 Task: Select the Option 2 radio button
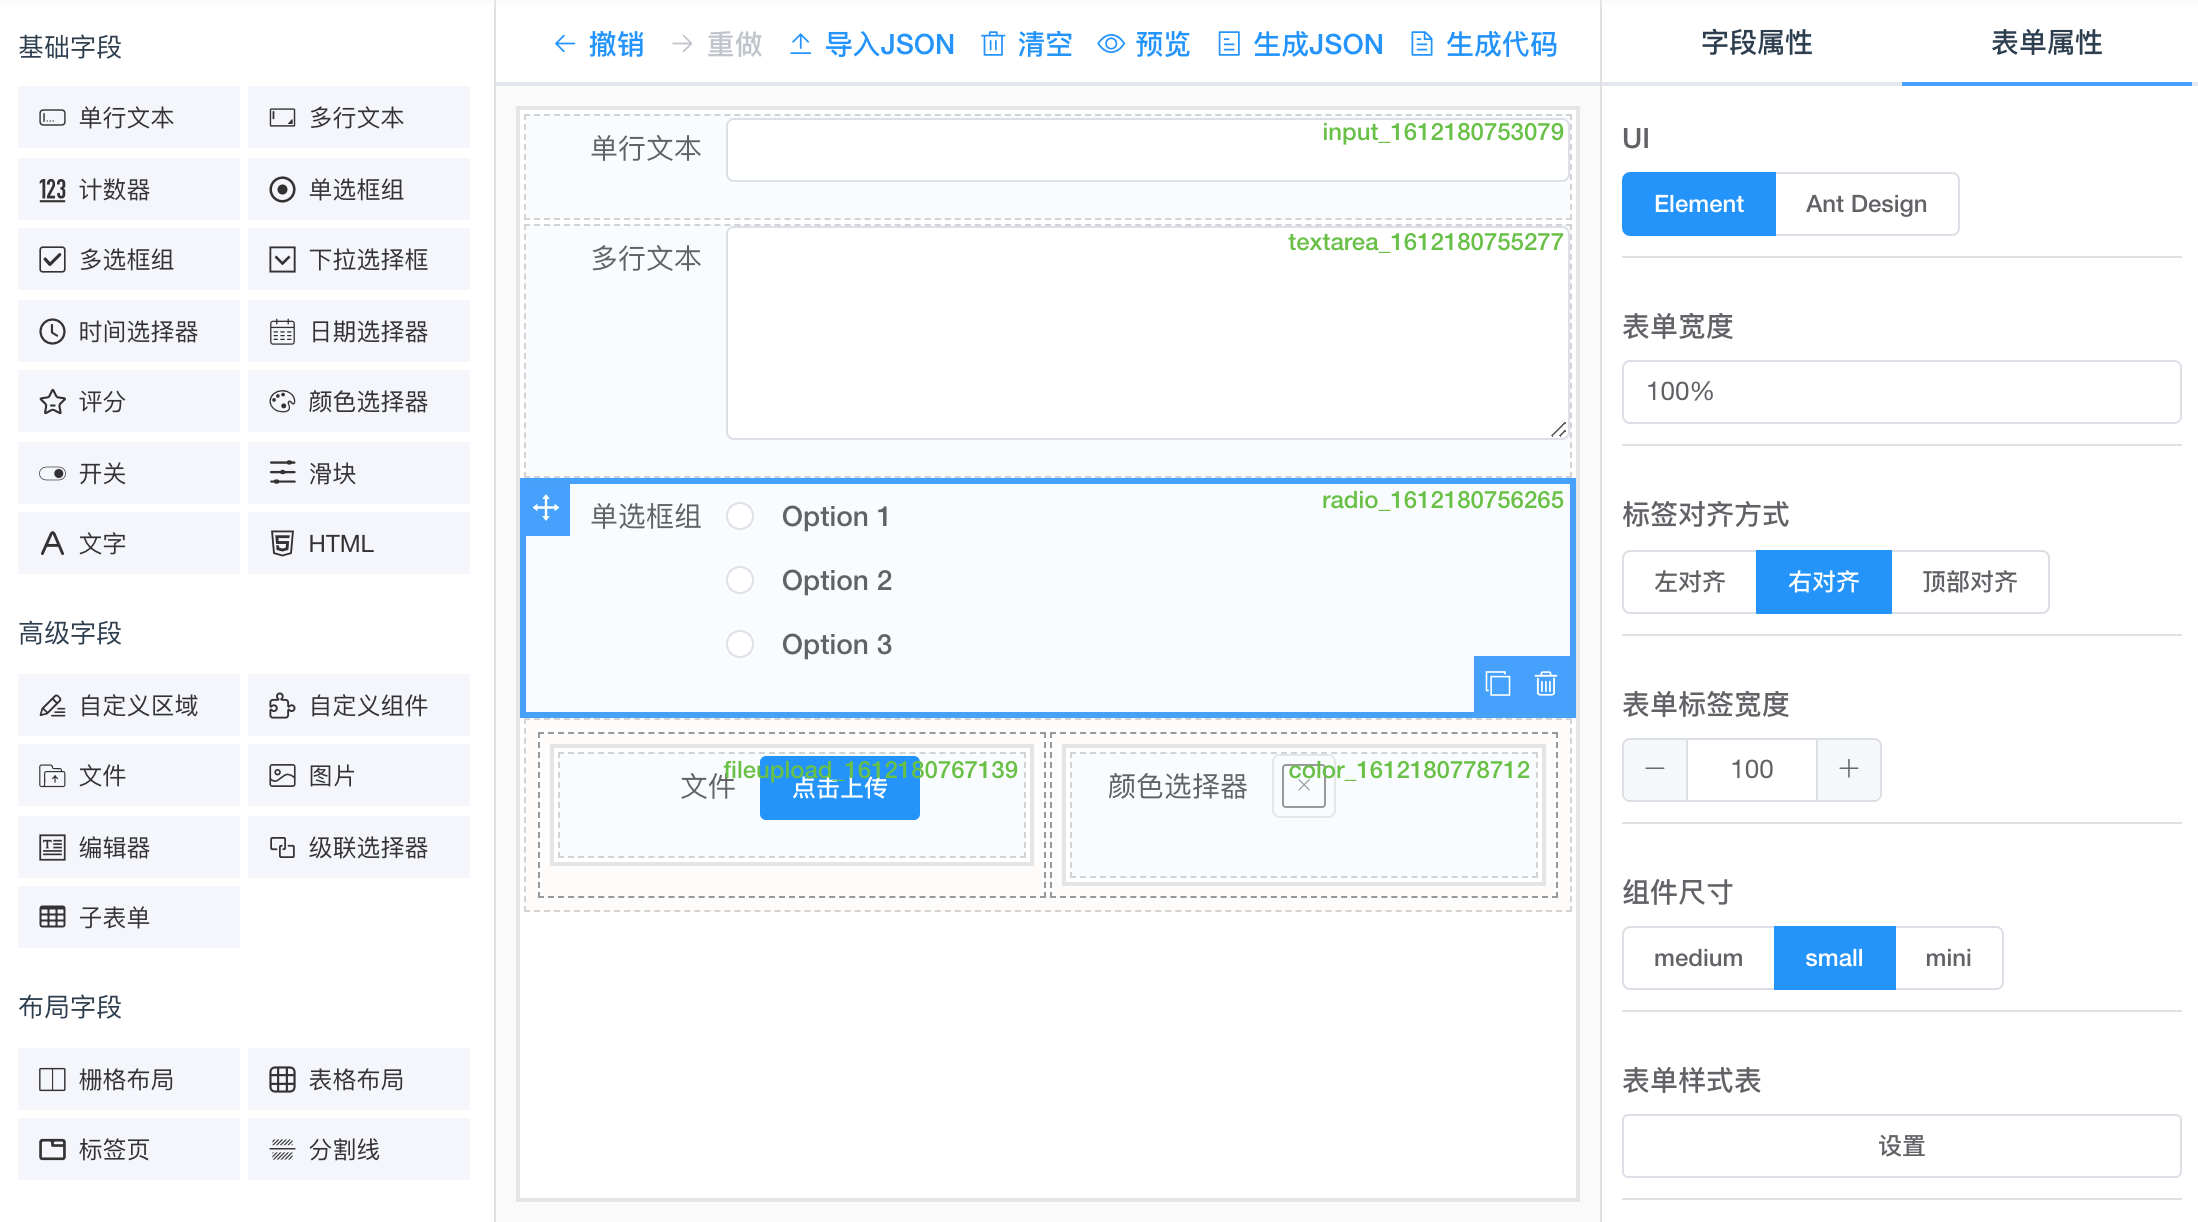click(740, 580)
